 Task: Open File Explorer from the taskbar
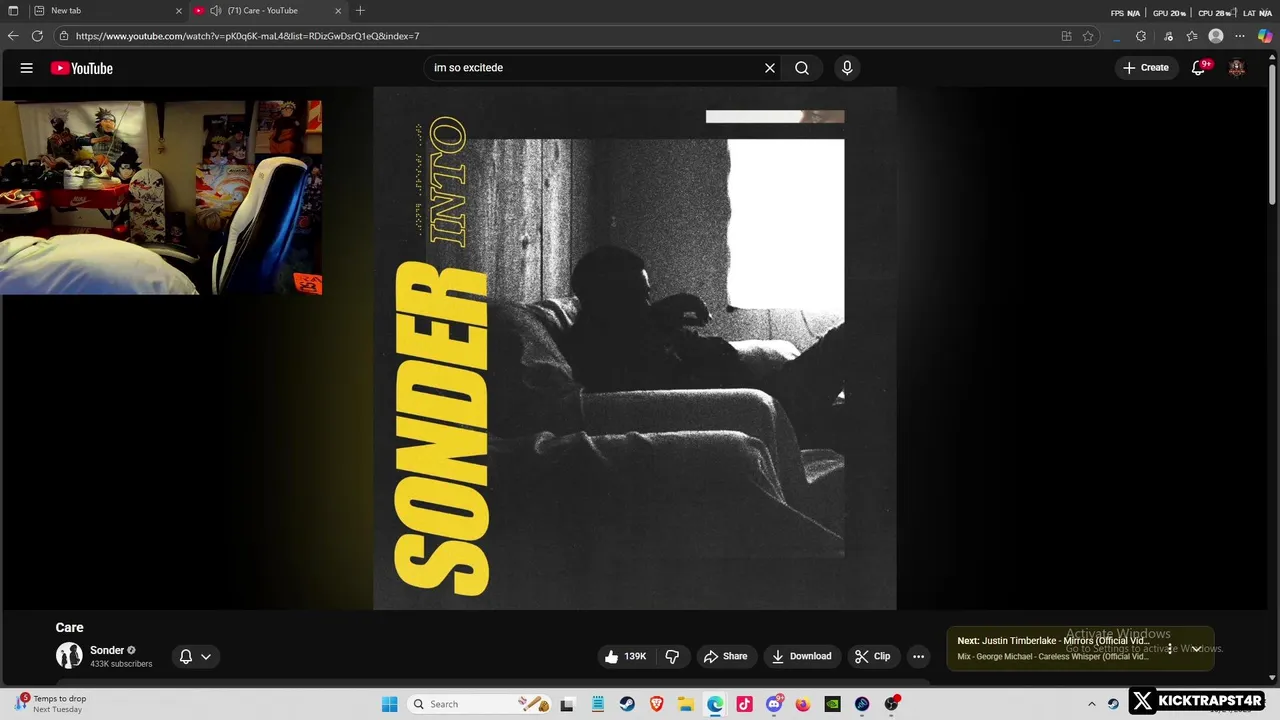(x=686, y=704)
